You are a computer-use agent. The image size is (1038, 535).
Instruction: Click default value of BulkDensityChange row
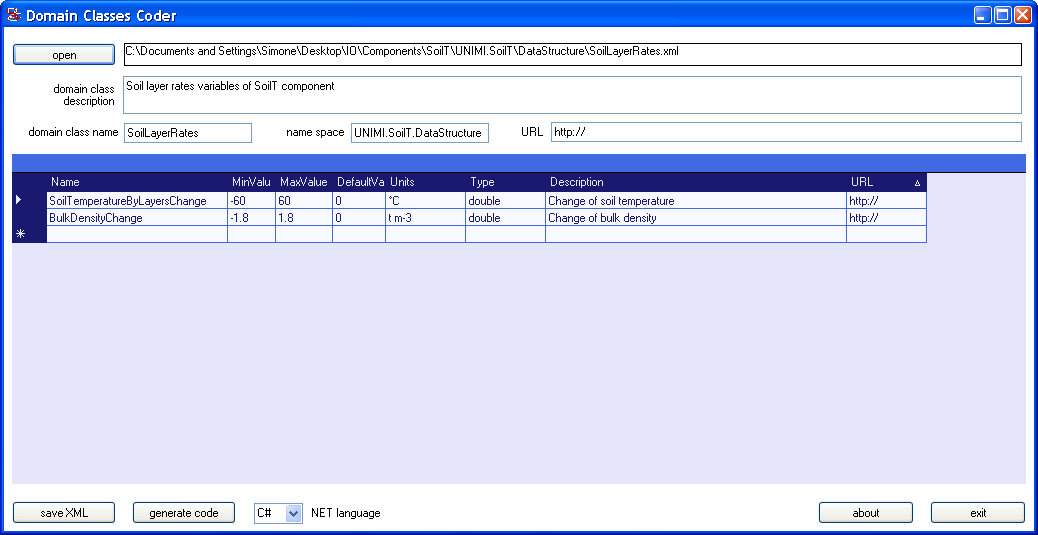pyautogui.click(x=359, y=217)
